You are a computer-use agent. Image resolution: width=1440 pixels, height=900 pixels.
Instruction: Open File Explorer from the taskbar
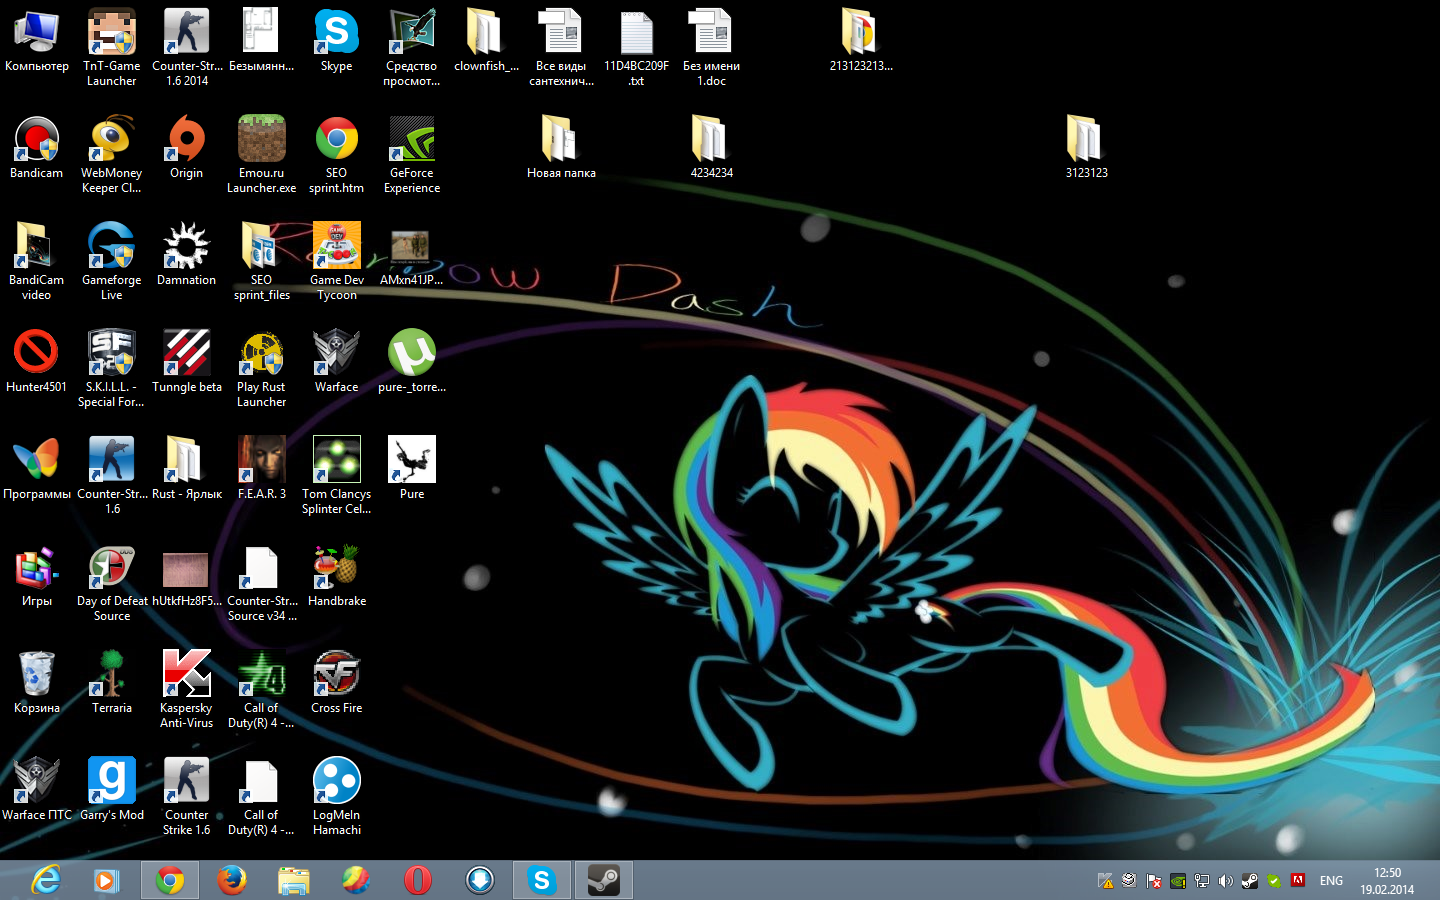pyautogui.click(x=294, y=880)
